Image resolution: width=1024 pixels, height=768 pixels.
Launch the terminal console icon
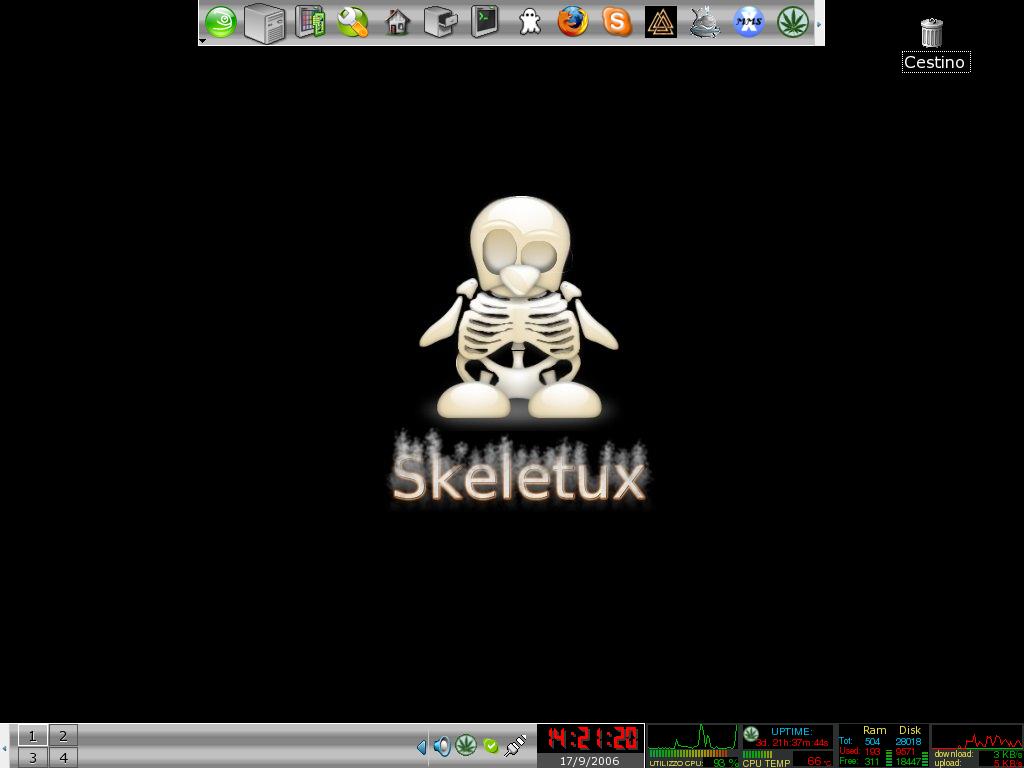485,22
